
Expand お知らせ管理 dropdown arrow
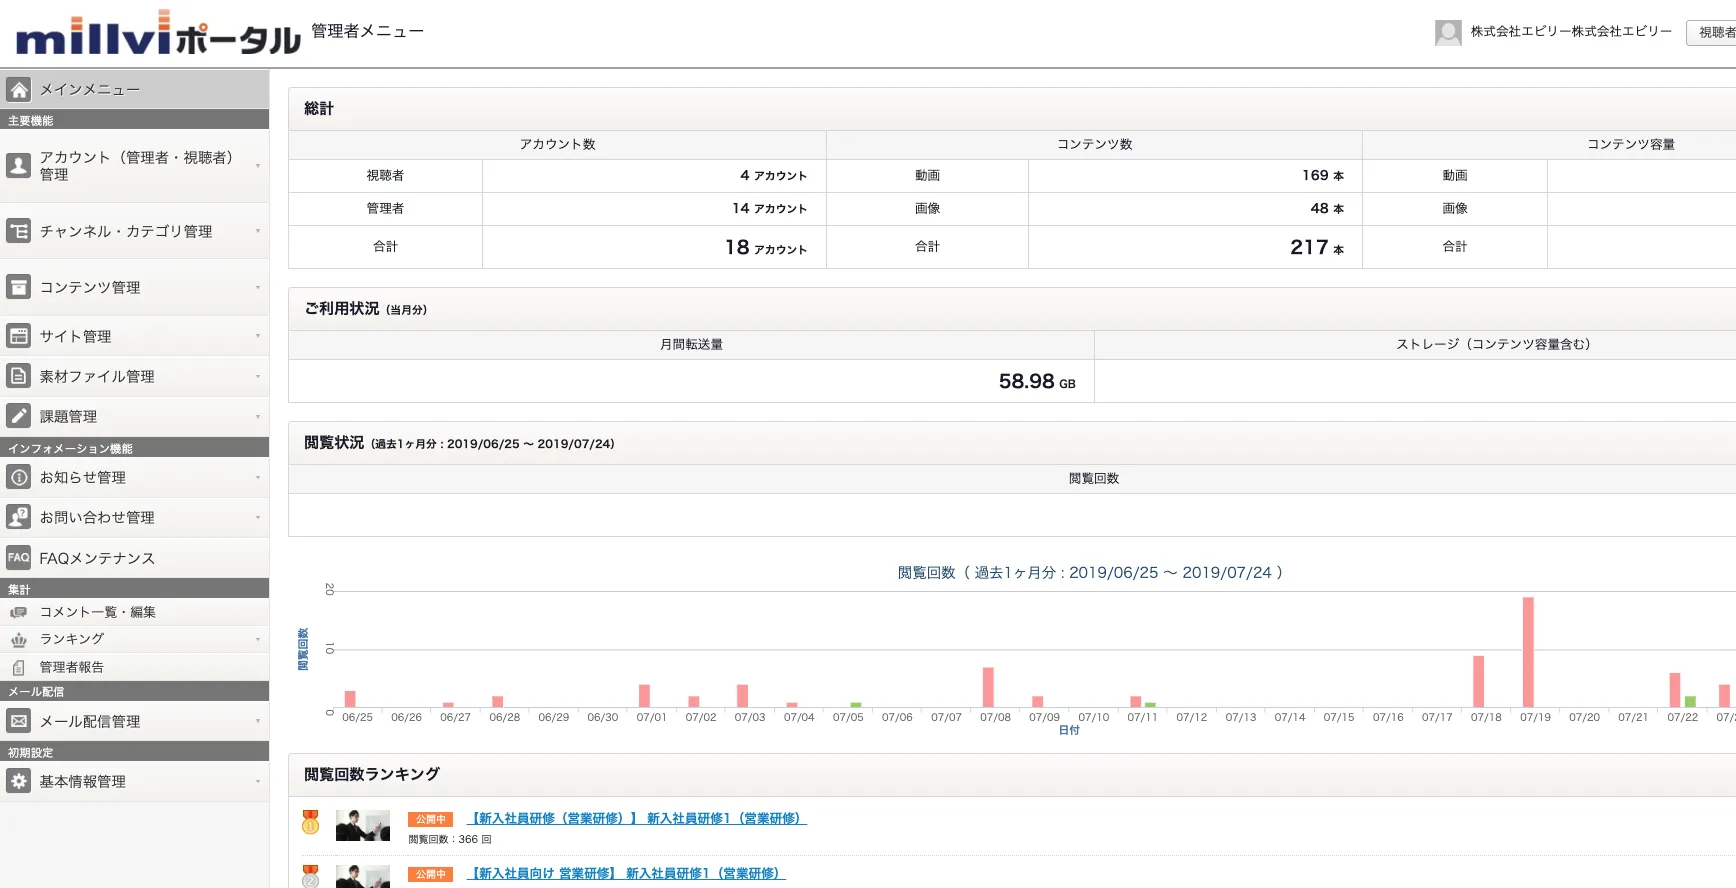pyautogui.click(x=258, y=478)
